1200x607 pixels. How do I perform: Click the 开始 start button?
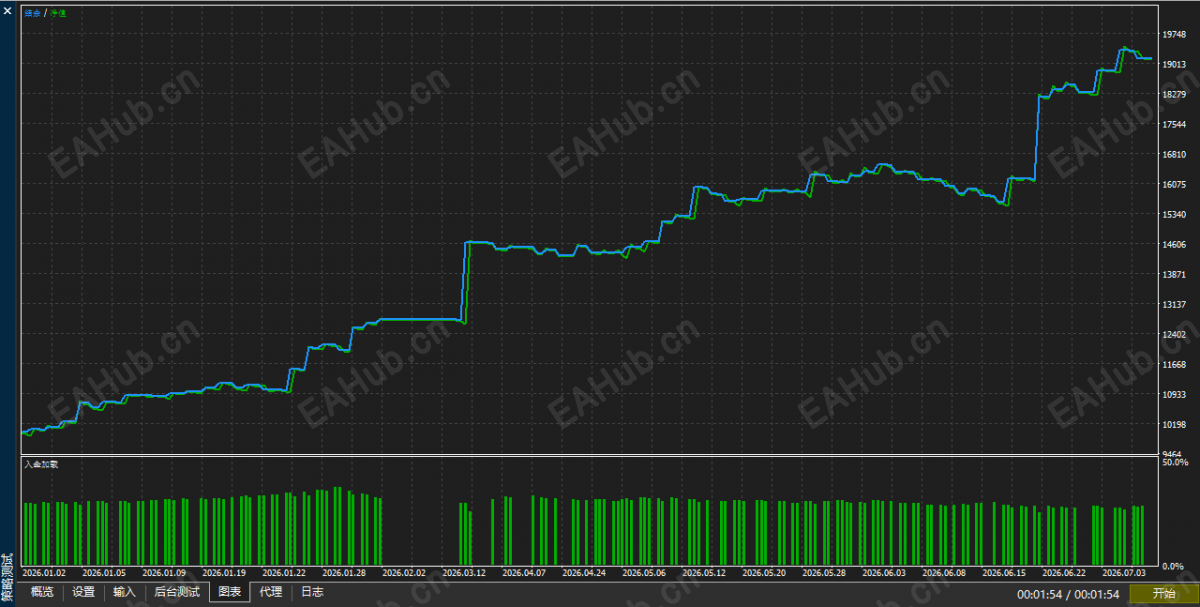point(1164,594)
